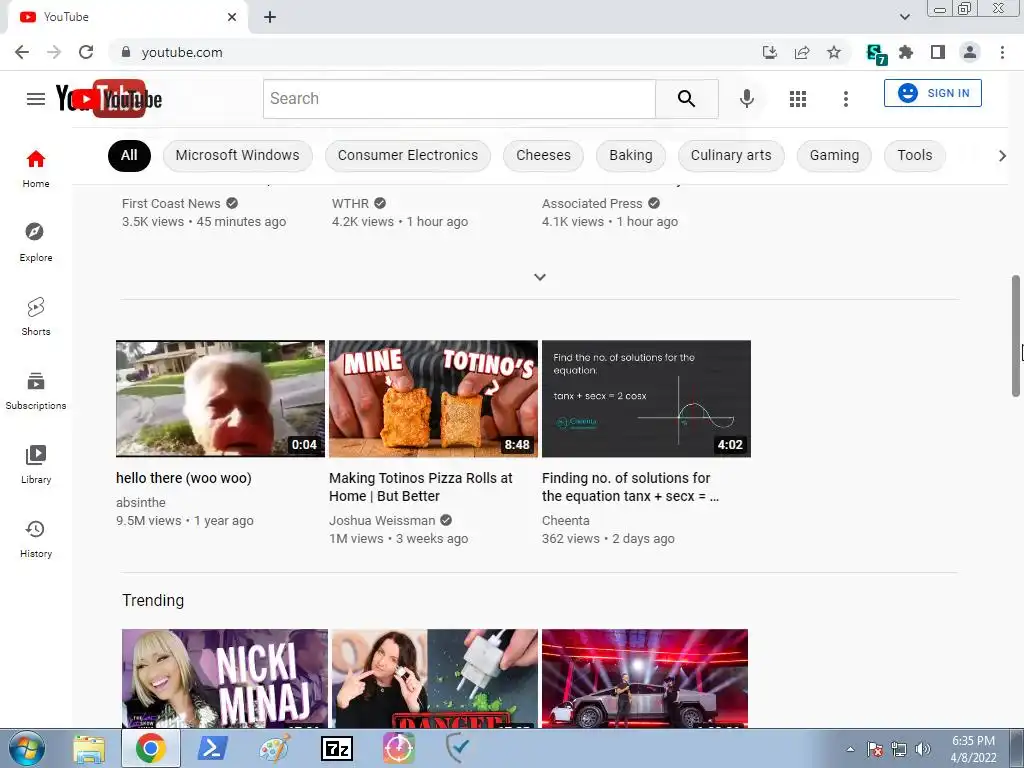
Task: Open Windows Explorer from taskbar
Action: point(89,749)
